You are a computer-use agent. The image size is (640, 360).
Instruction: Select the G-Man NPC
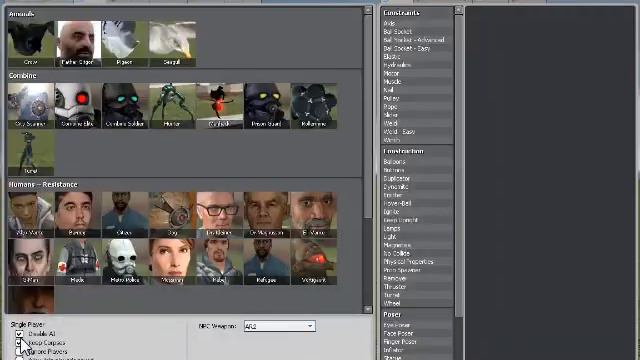click(x=31, y=262)
